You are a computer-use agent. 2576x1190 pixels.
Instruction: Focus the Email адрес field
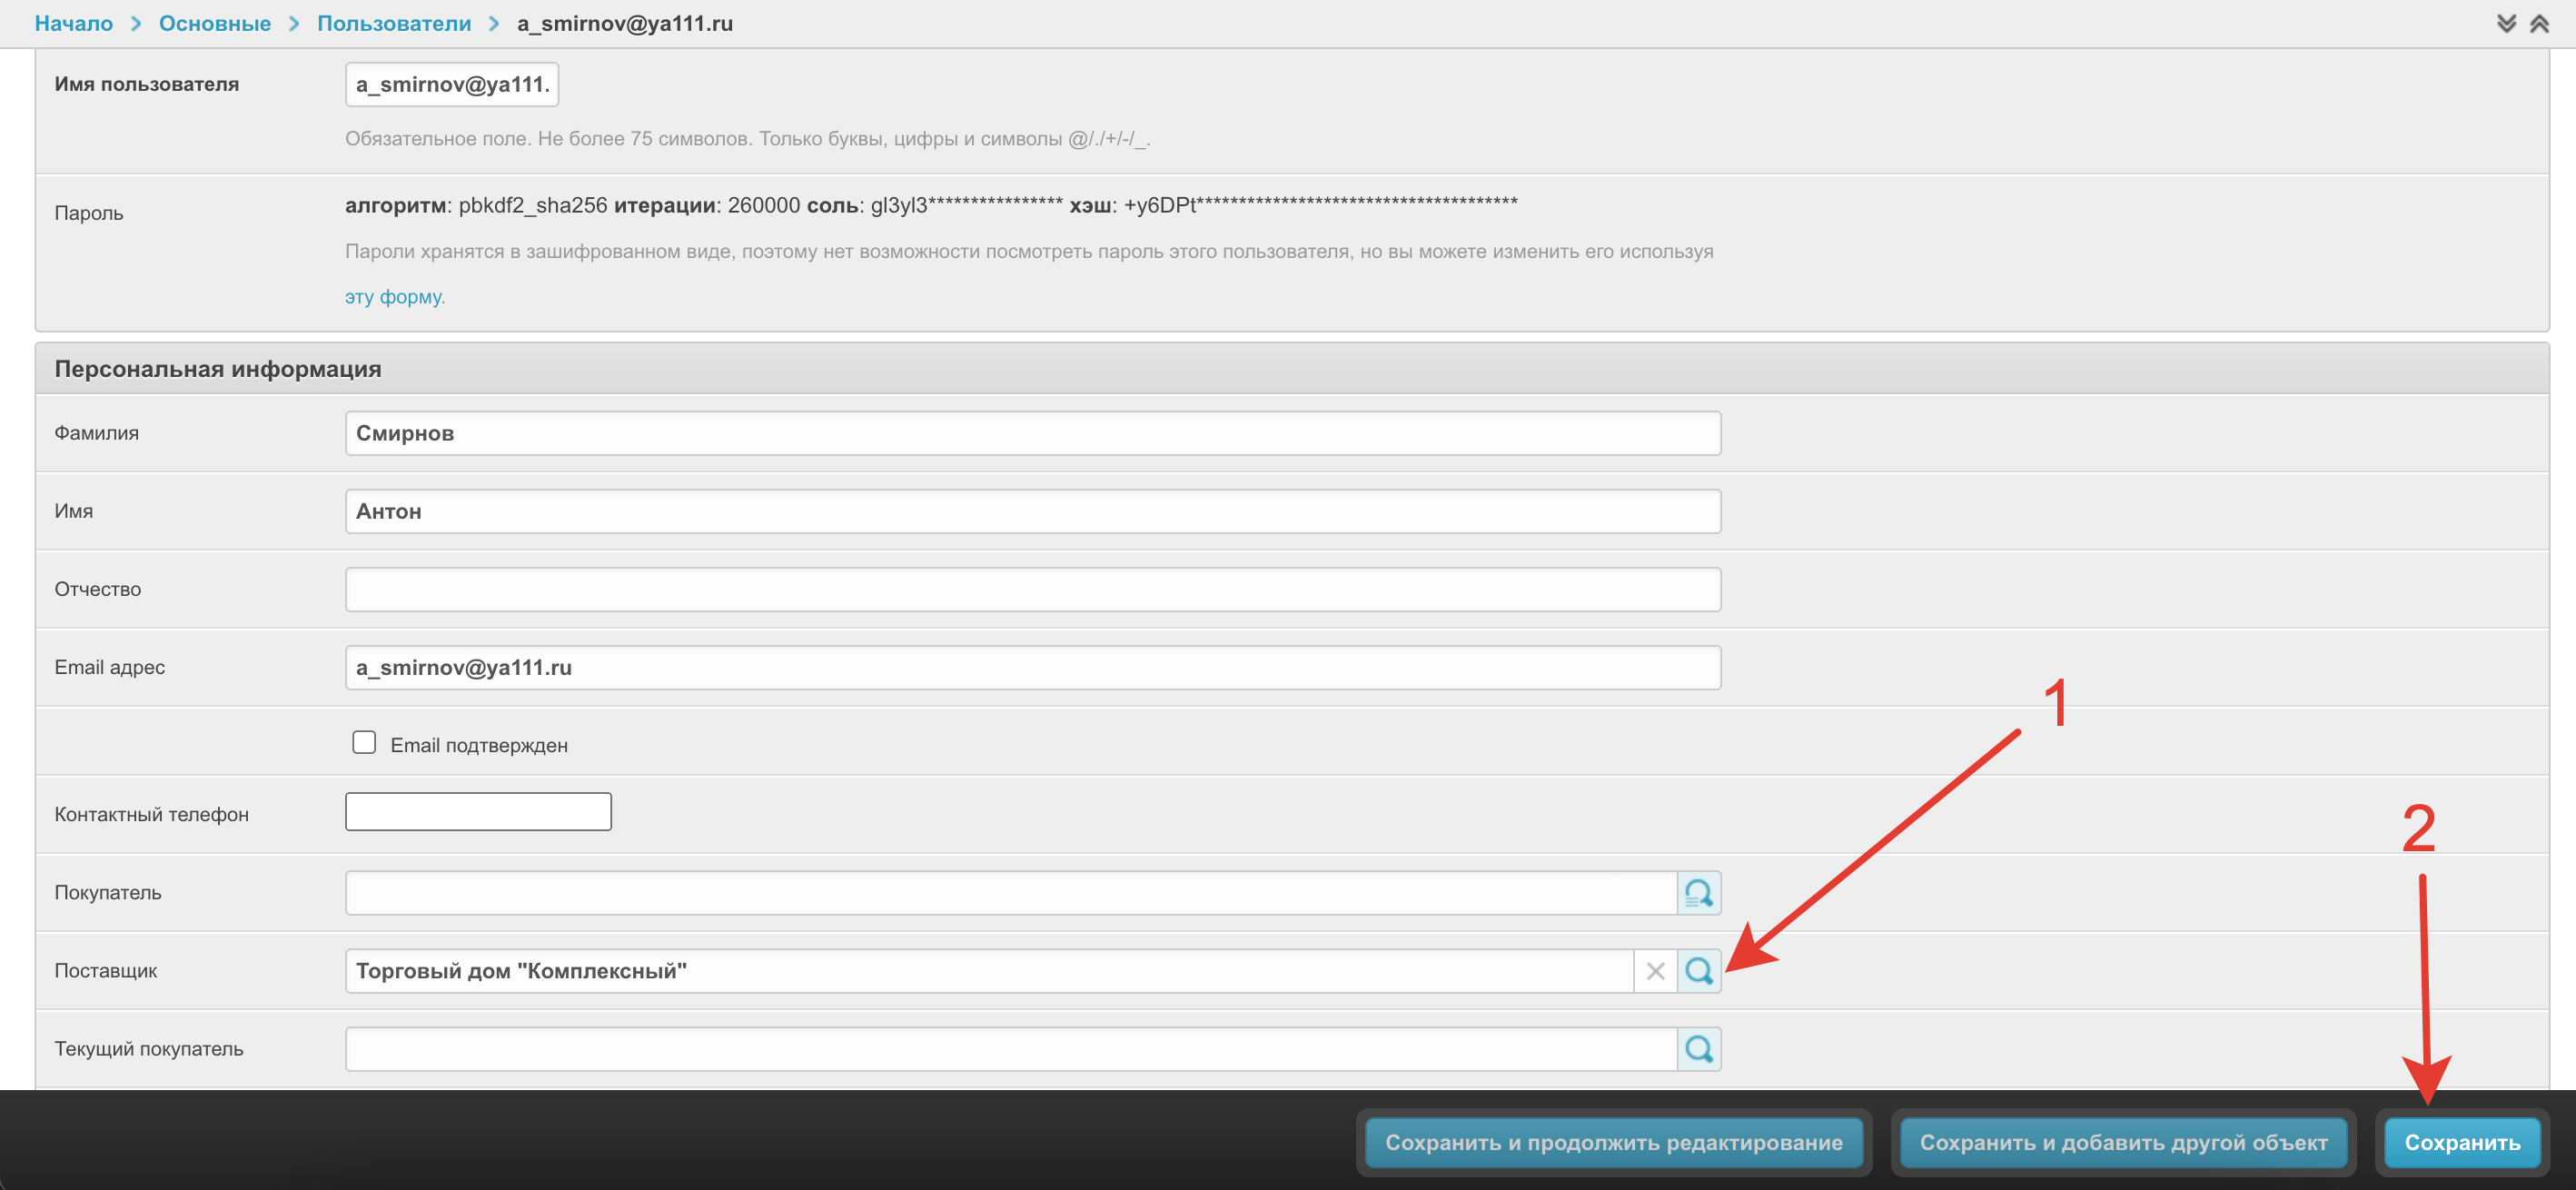pyautogui.click(x=1033, y=667)
